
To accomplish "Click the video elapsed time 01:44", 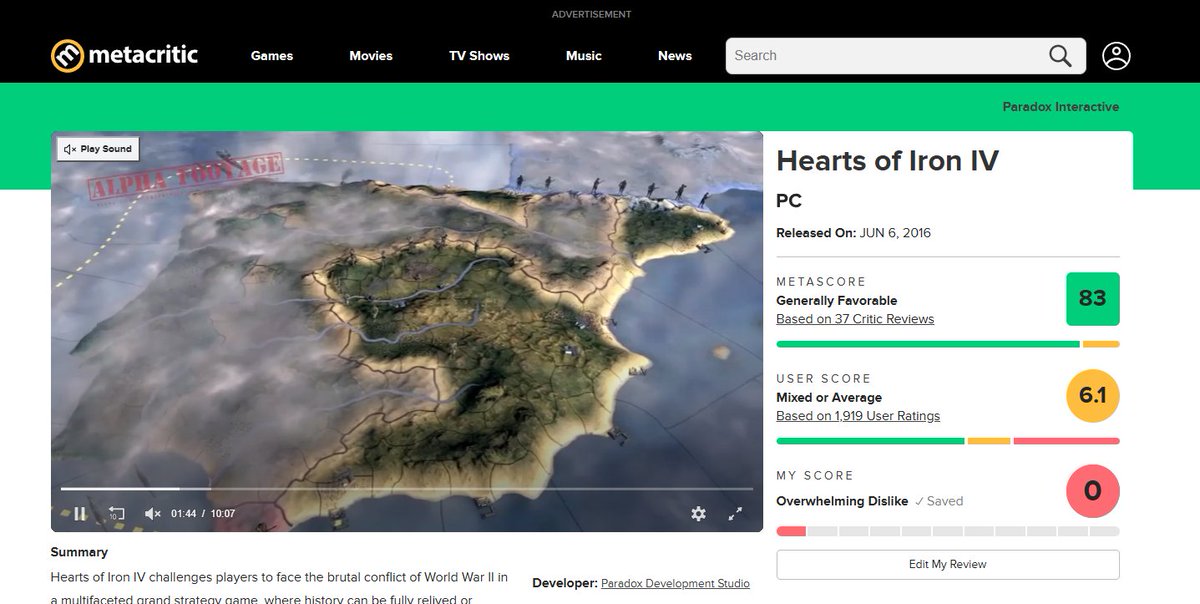I will coord(184,514).
